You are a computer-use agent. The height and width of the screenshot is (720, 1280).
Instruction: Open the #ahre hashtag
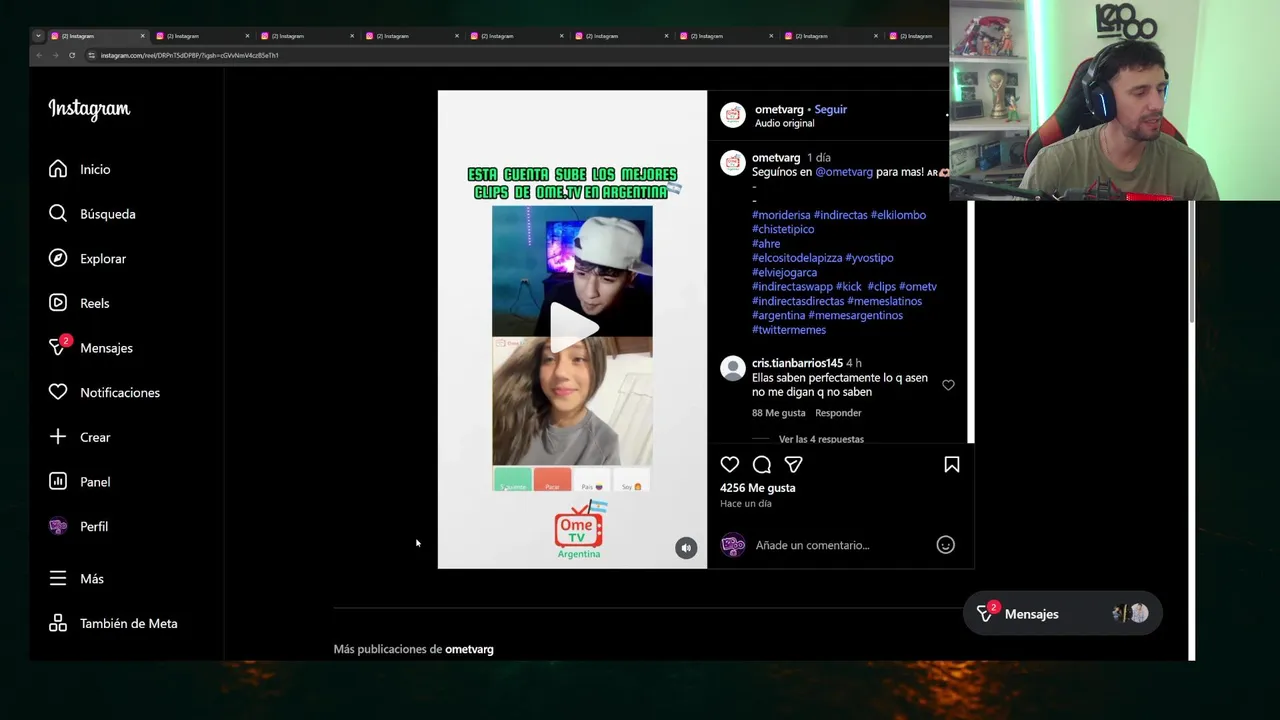click(x=766, y=244)
